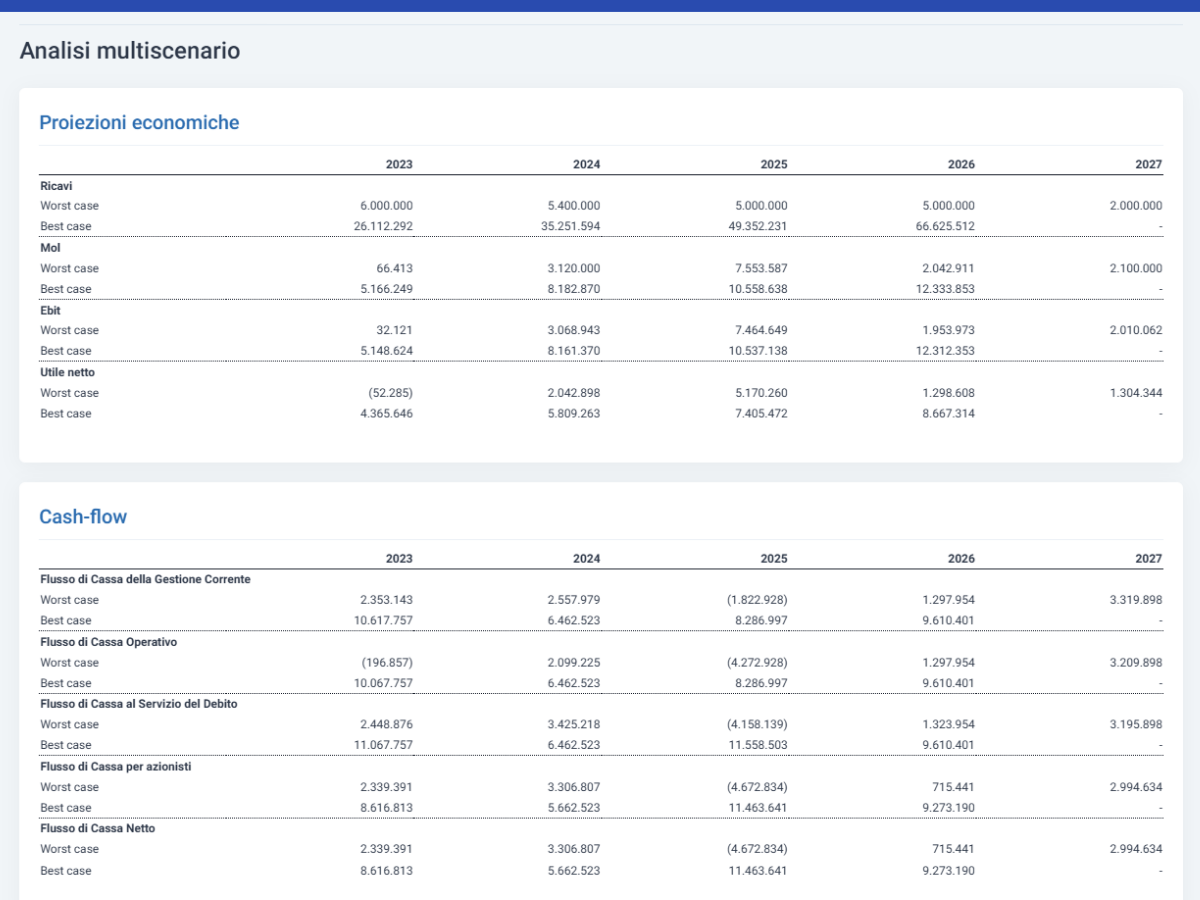Click Servizio del Debito value 3.195.898
The image size is (1200, 900).
click(1136, 724)
